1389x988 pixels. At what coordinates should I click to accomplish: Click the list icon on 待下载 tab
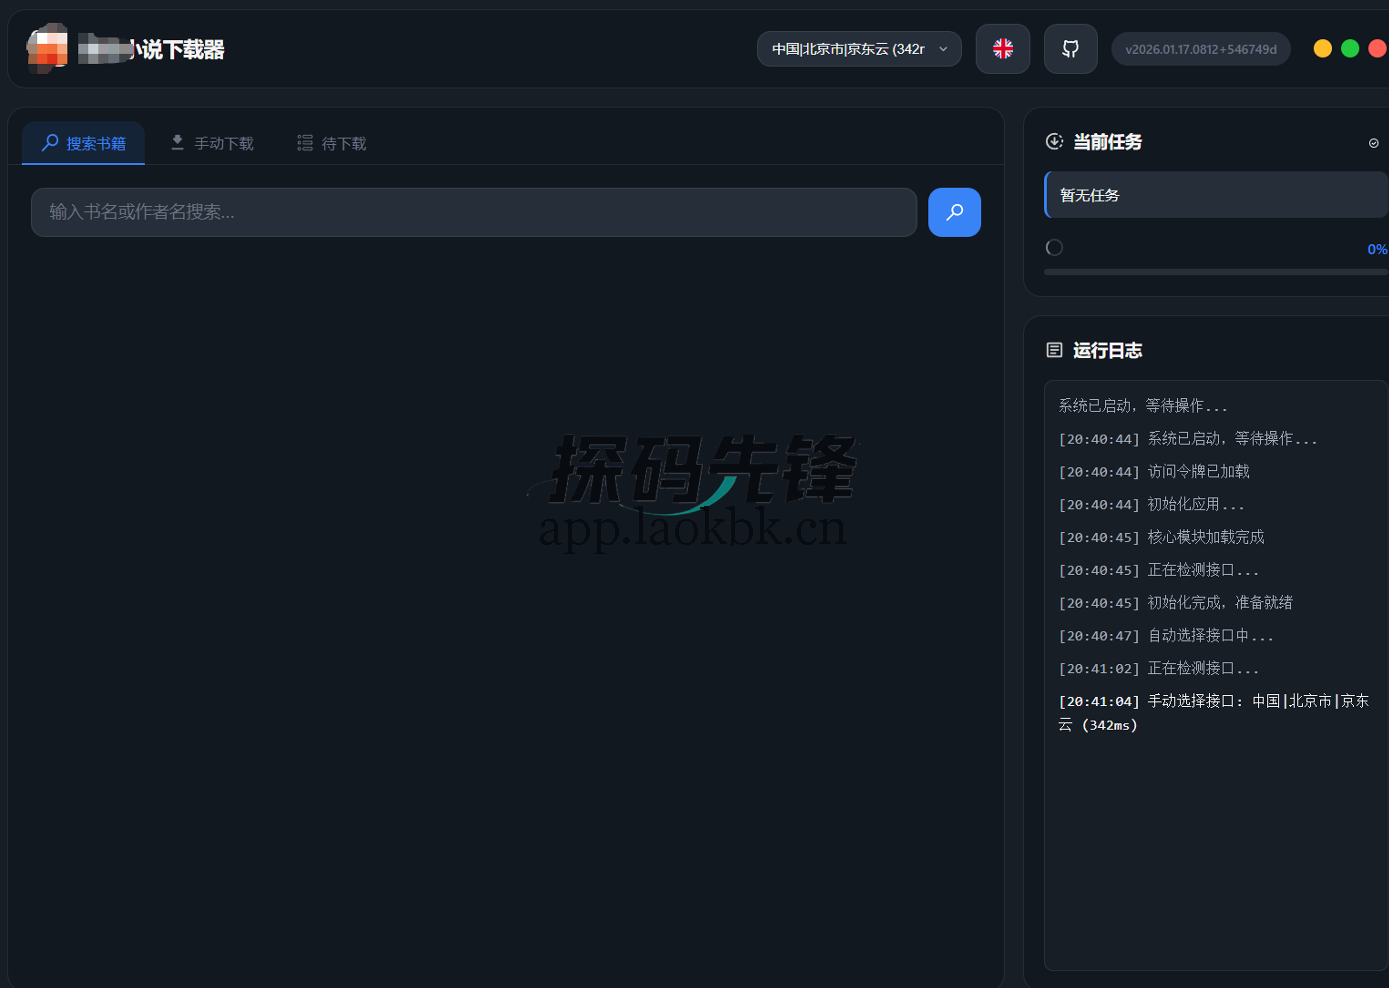pos(304,143)
